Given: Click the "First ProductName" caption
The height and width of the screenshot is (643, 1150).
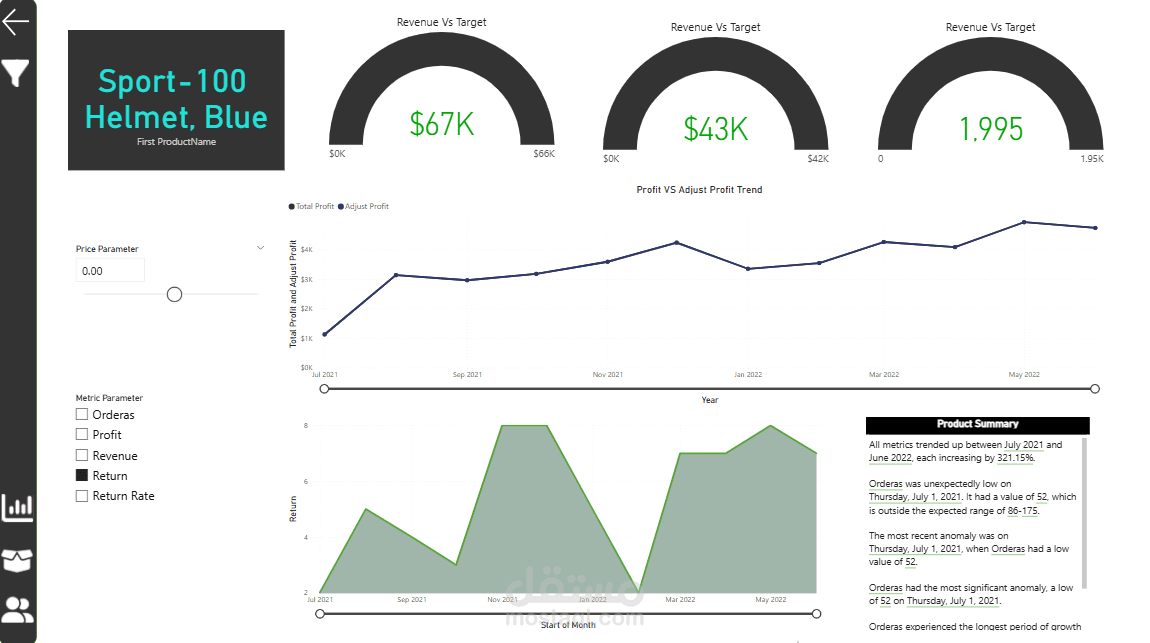Looking at the screenshot, I should tap(176, 142).
